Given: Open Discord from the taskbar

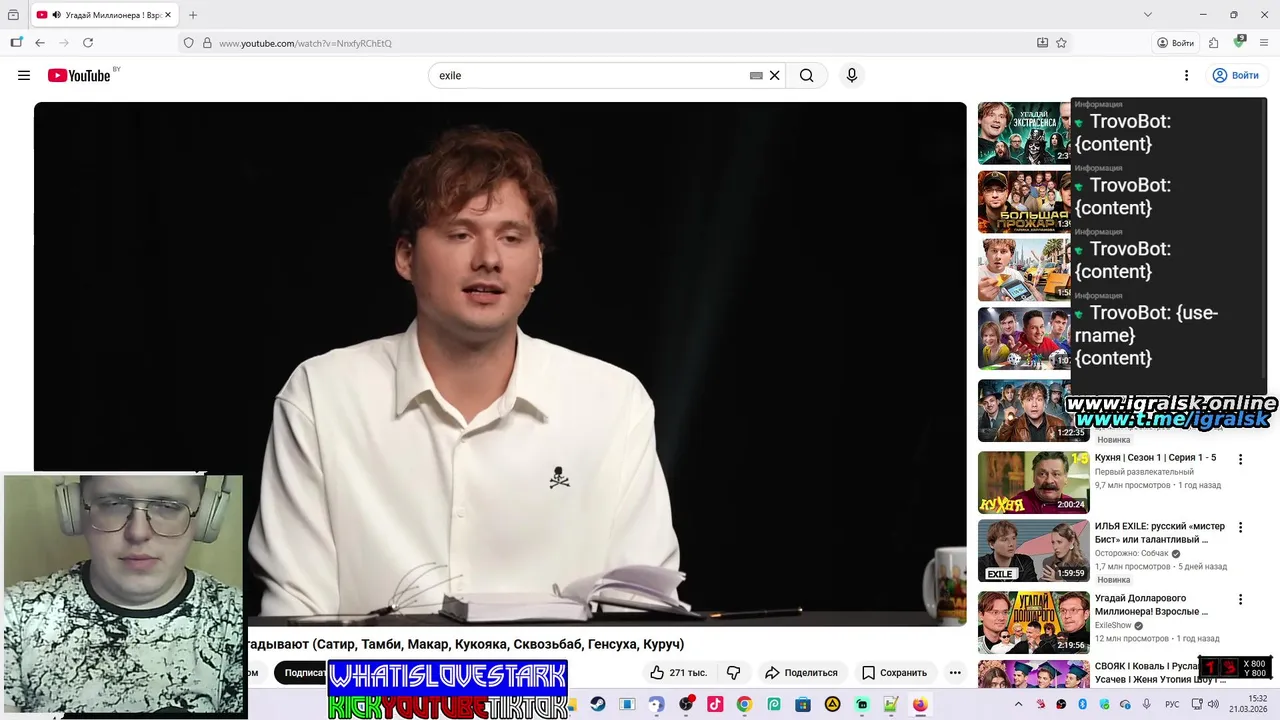Looking at the screenshot, I should coord(656,704).
